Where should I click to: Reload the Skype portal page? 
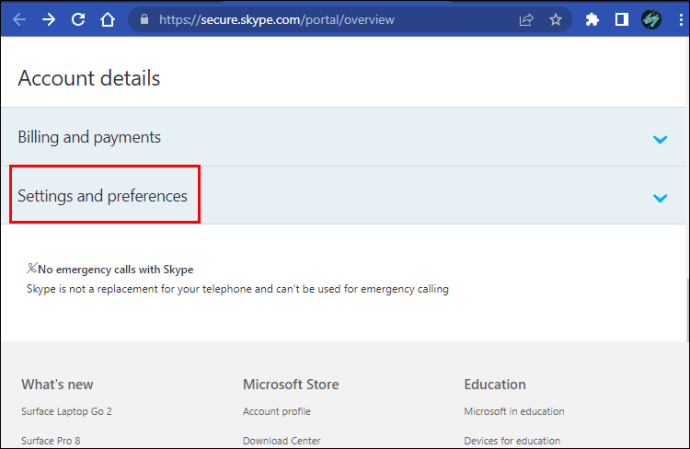pos(78,19)
